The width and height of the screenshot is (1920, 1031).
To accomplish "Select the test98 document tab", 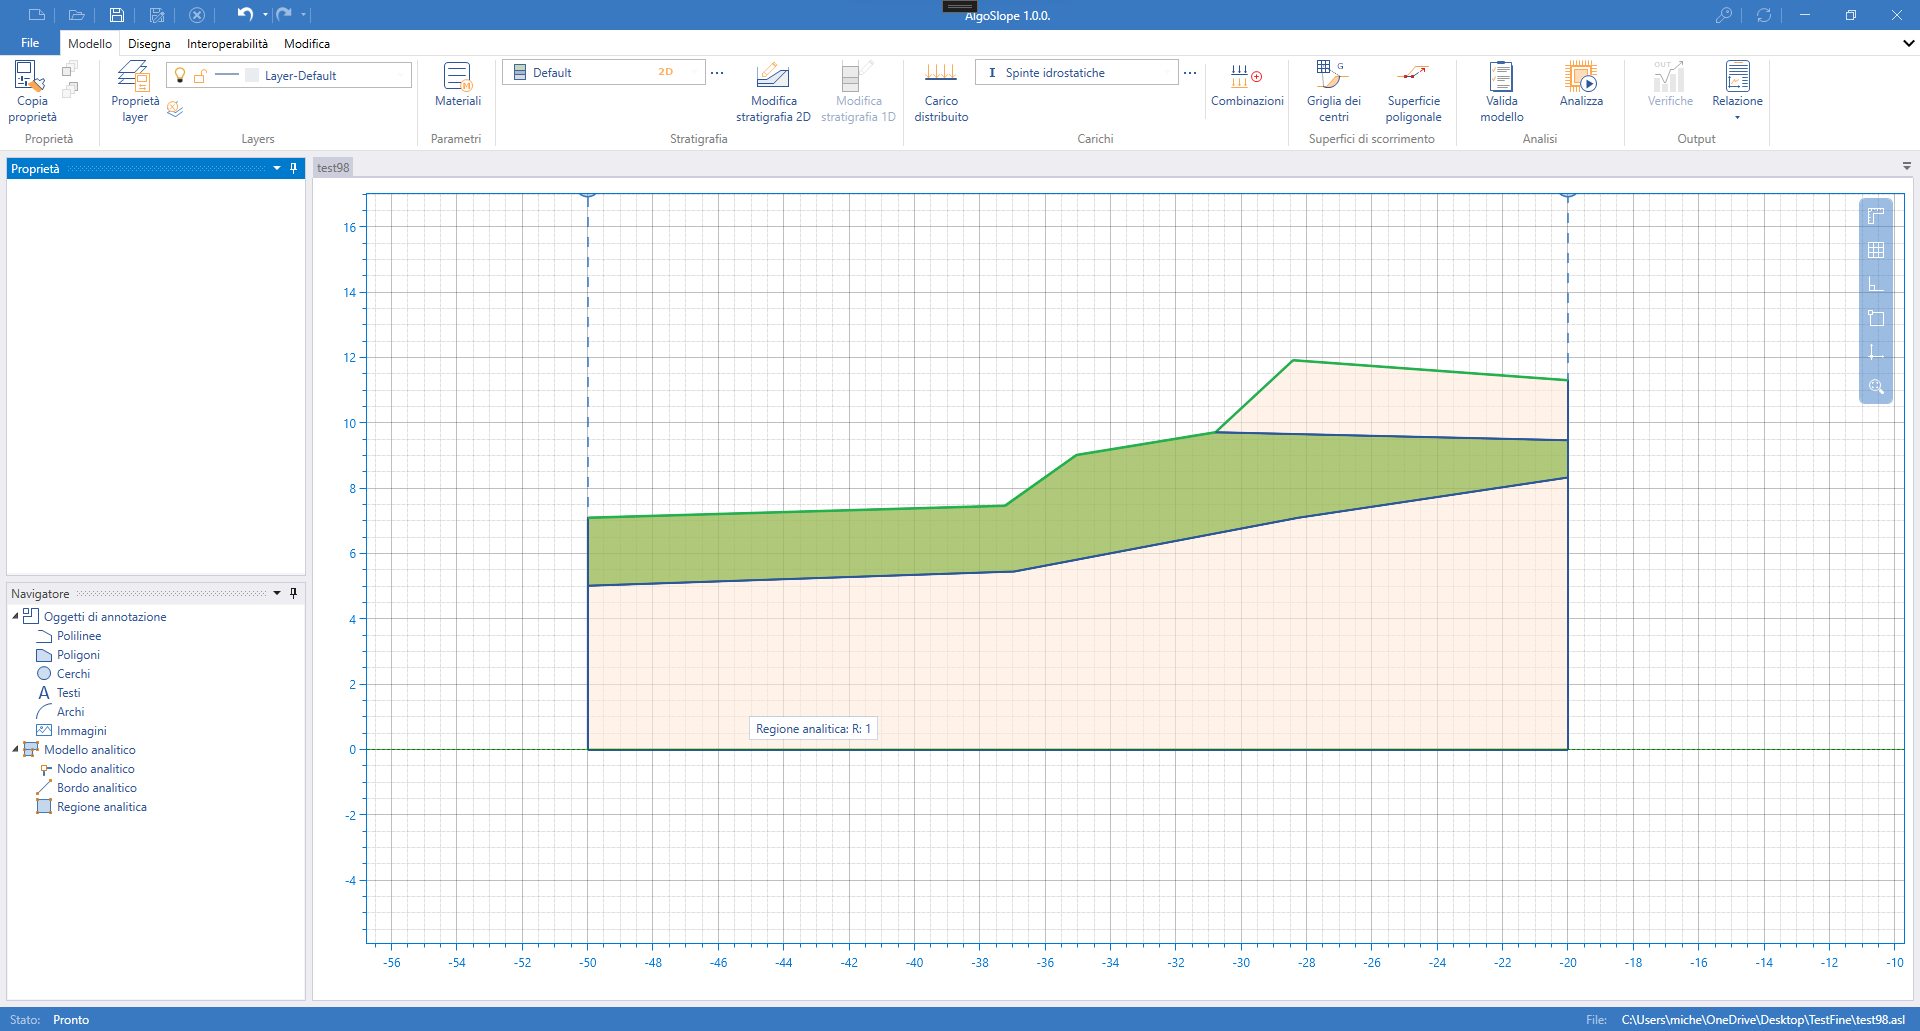I will coord(333,167).
